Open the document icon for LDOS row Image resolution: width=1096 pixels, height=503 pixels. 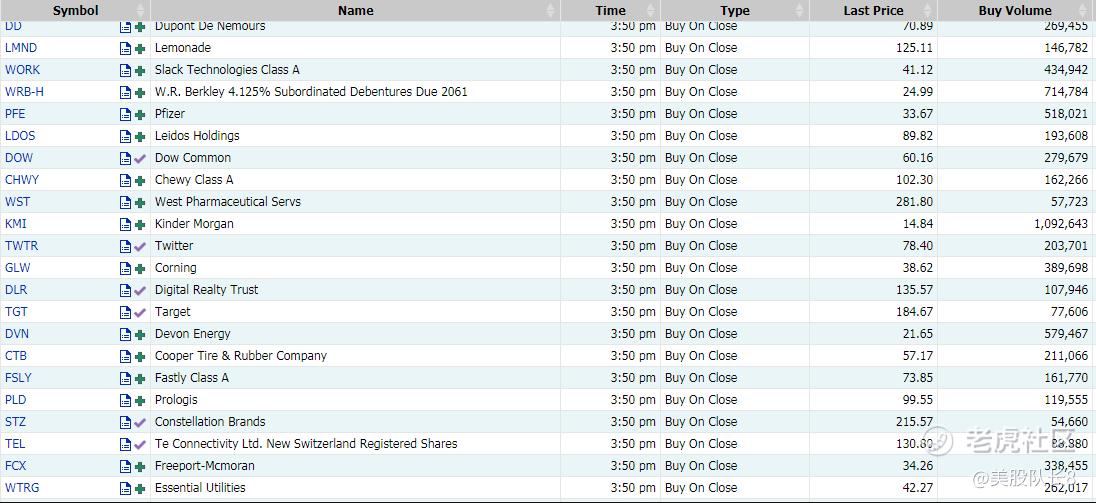[x=125, y=137]
